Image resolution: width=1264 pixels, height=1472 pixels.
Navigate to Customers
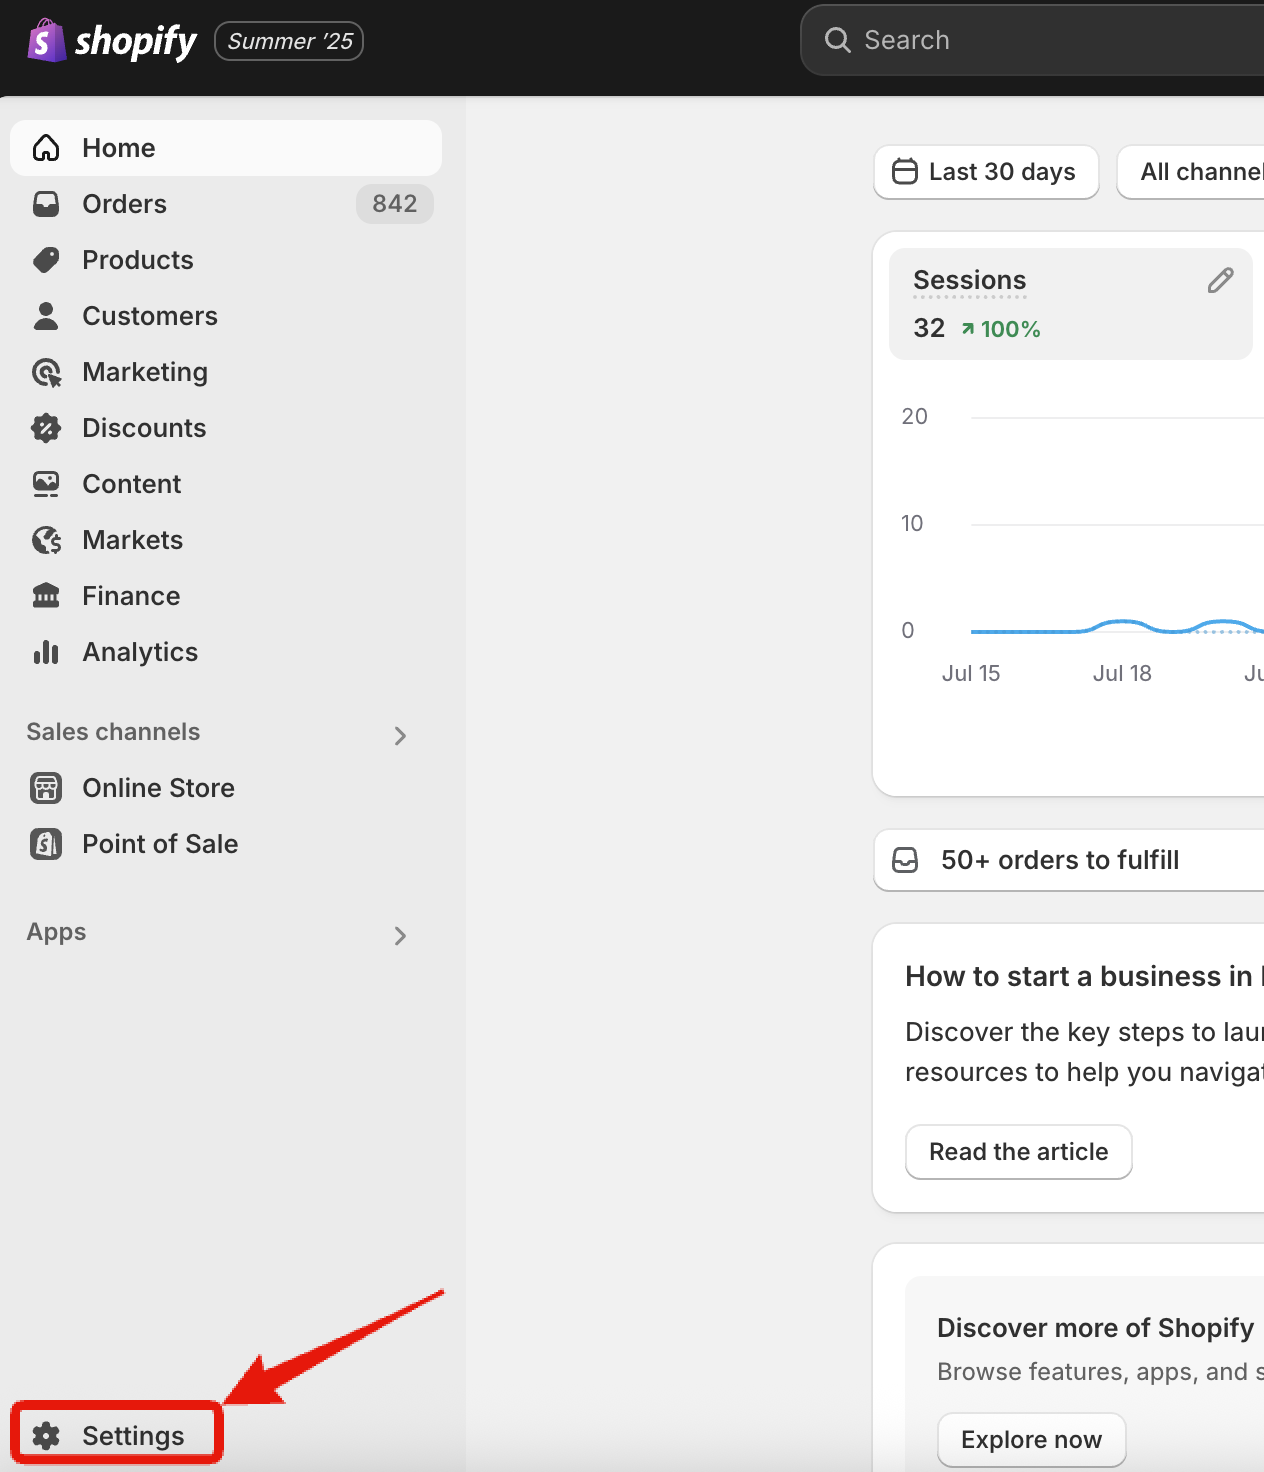coord(150,316)
